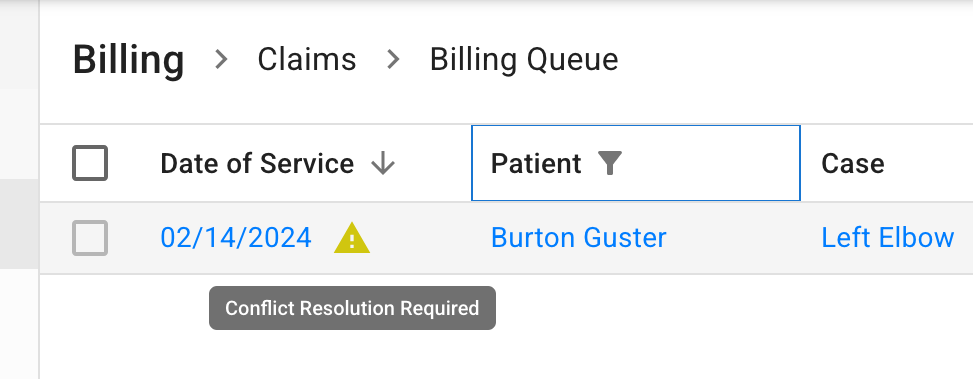Screen dimensions: 973x379
Task: Click the yellow conflict warning triangle
Action: click(352, 238)
